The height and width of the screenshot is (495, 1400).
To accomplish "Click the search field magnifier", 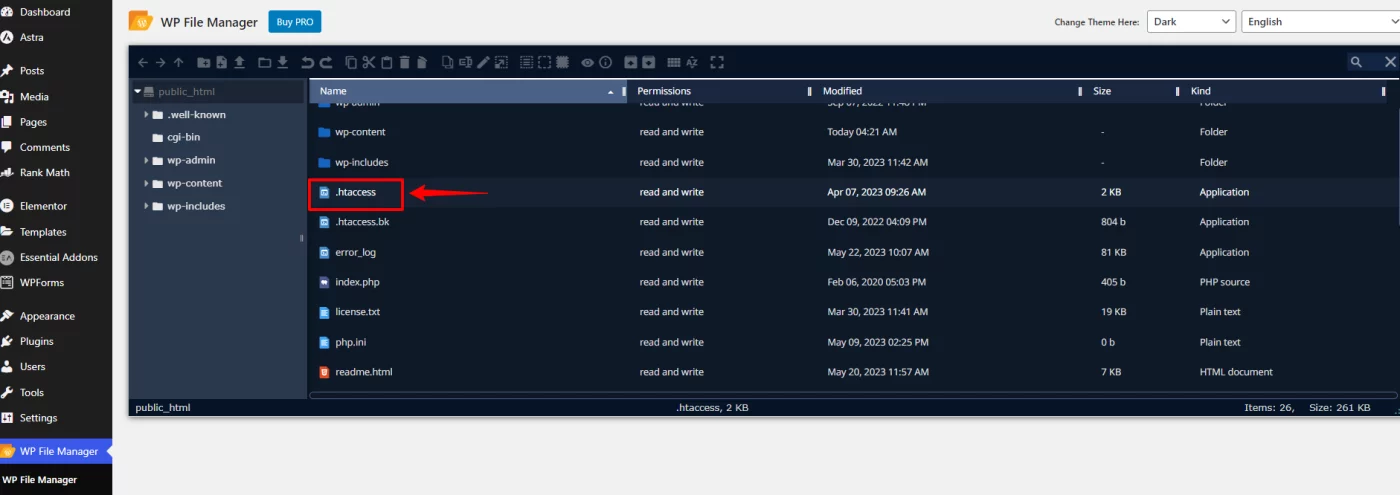I will click(1356, 62).
